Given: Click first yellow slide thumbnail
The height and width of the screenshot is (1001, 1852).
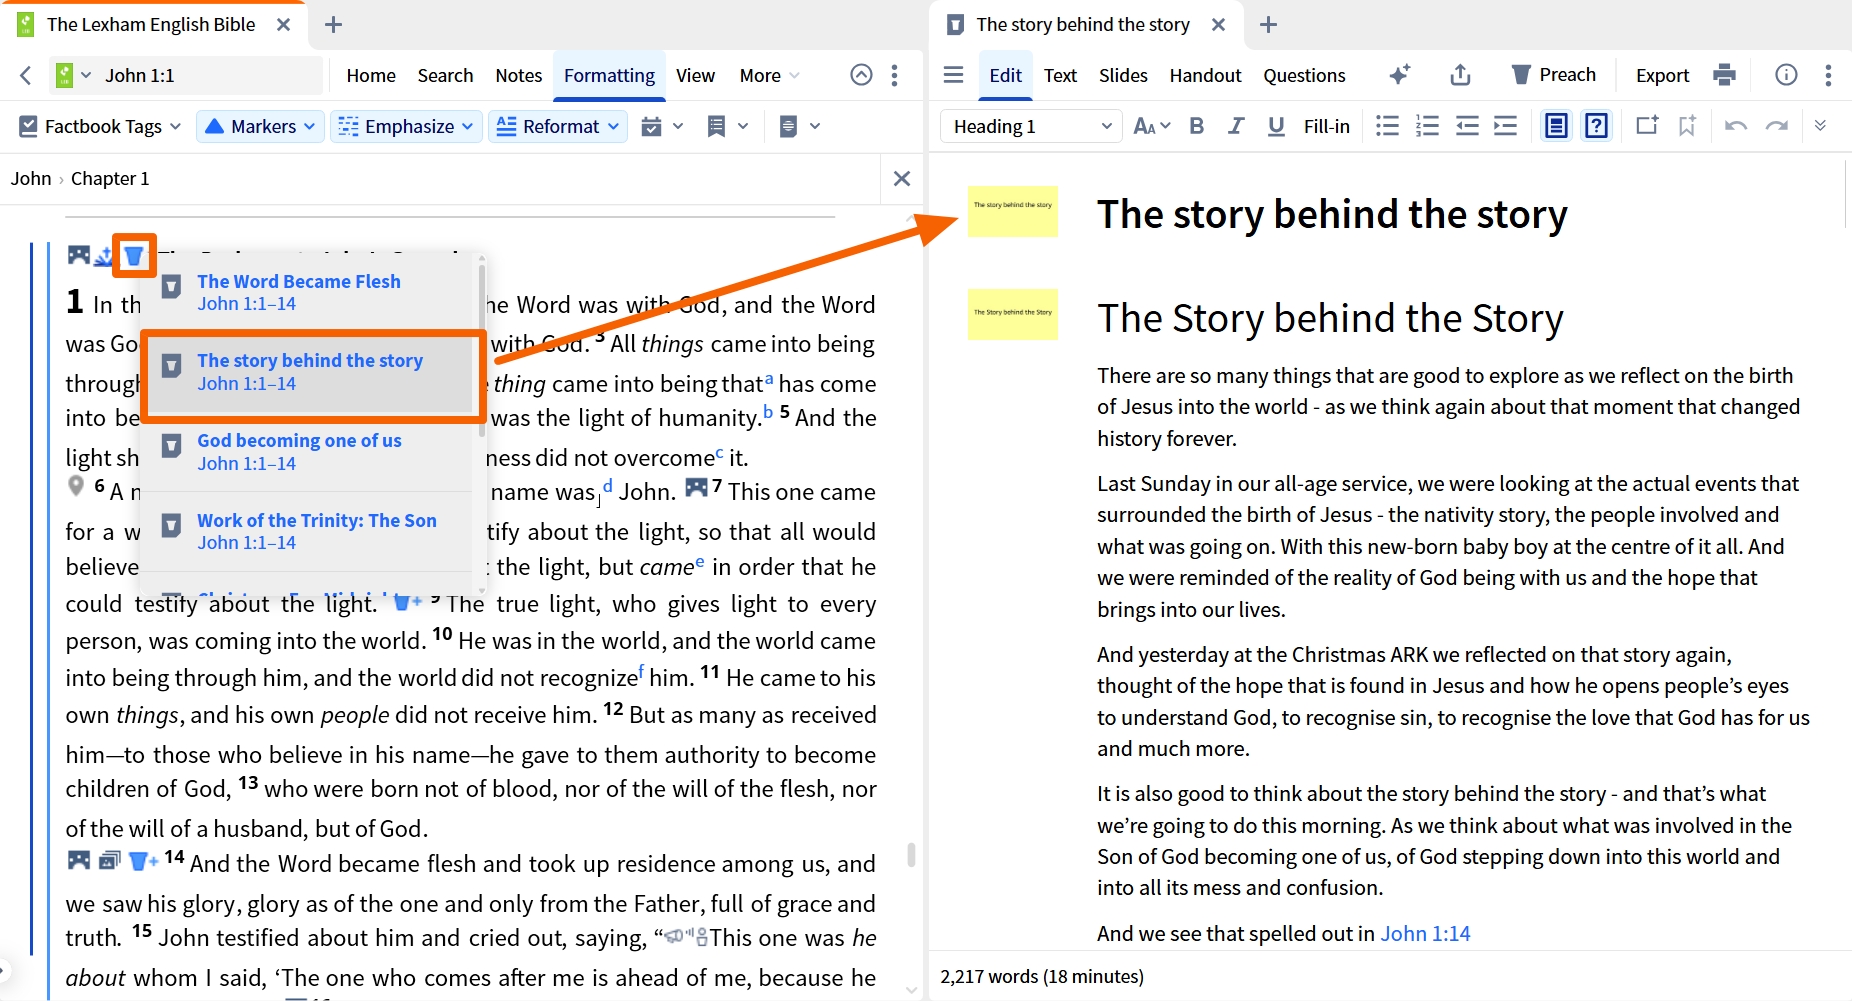Looking at the screenshot, I should 1012,211.
